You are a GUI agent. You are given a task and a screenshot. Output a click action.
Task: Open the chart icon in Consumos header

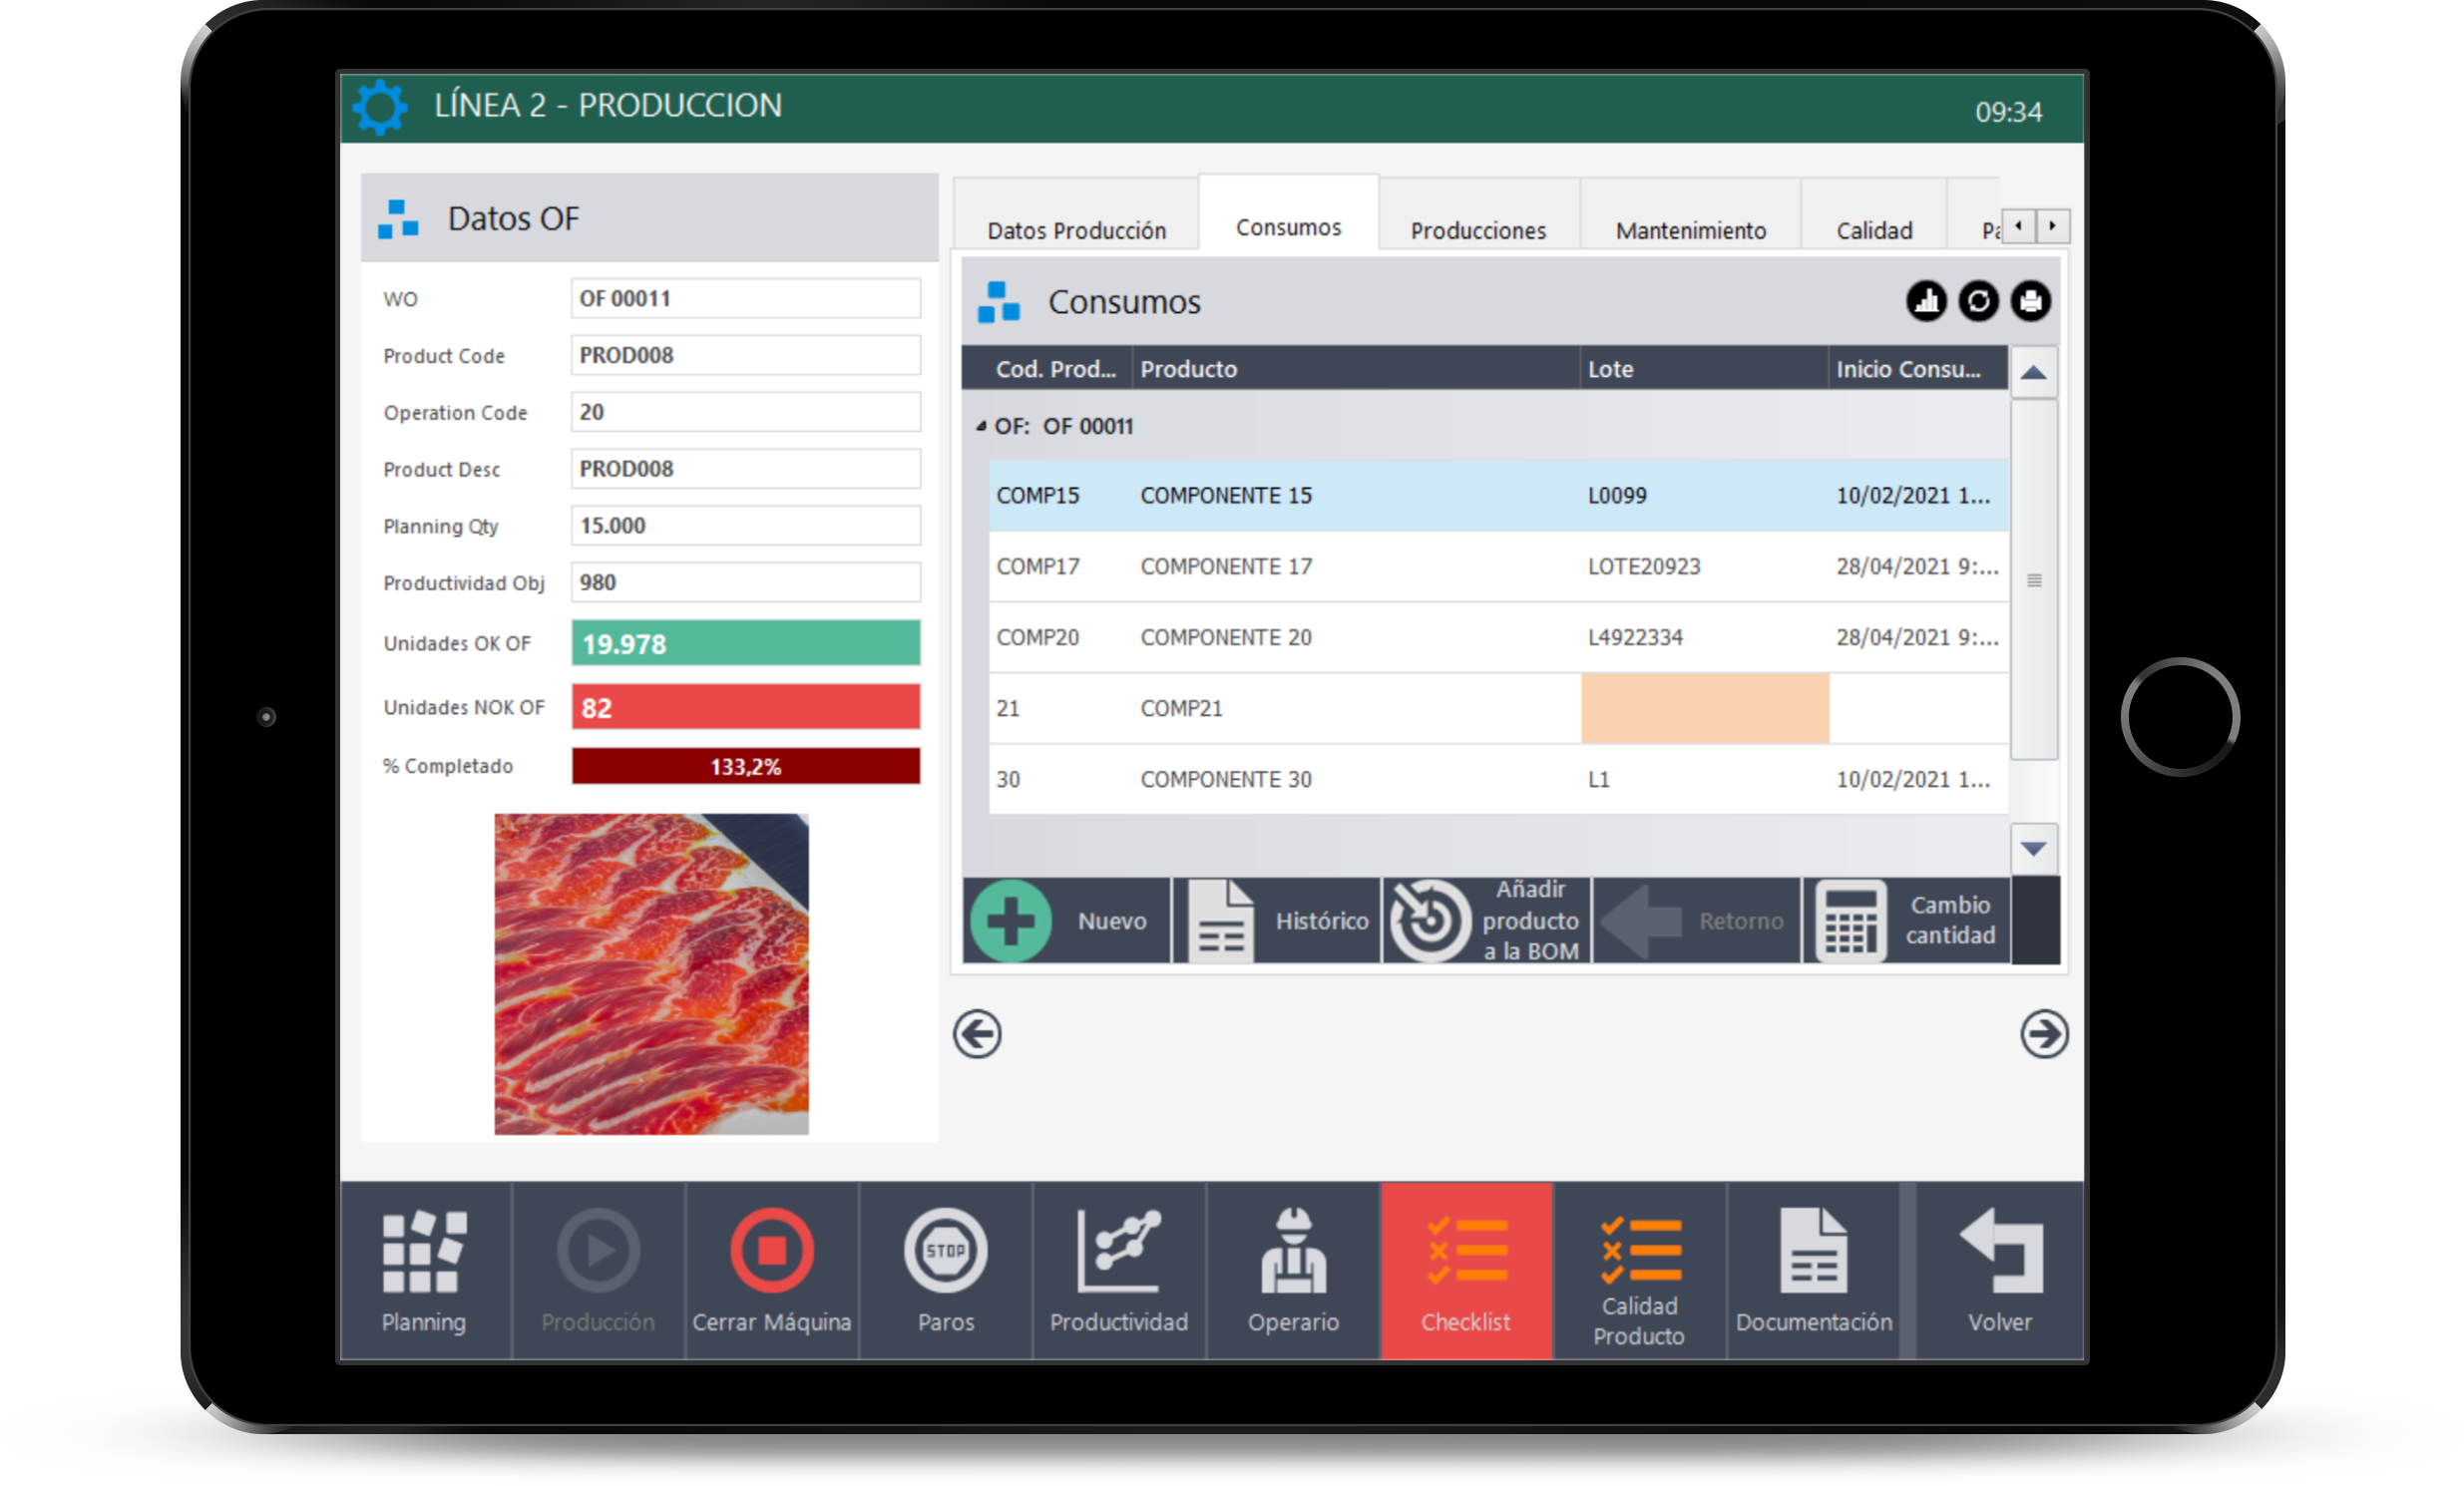coord(1926,301)
